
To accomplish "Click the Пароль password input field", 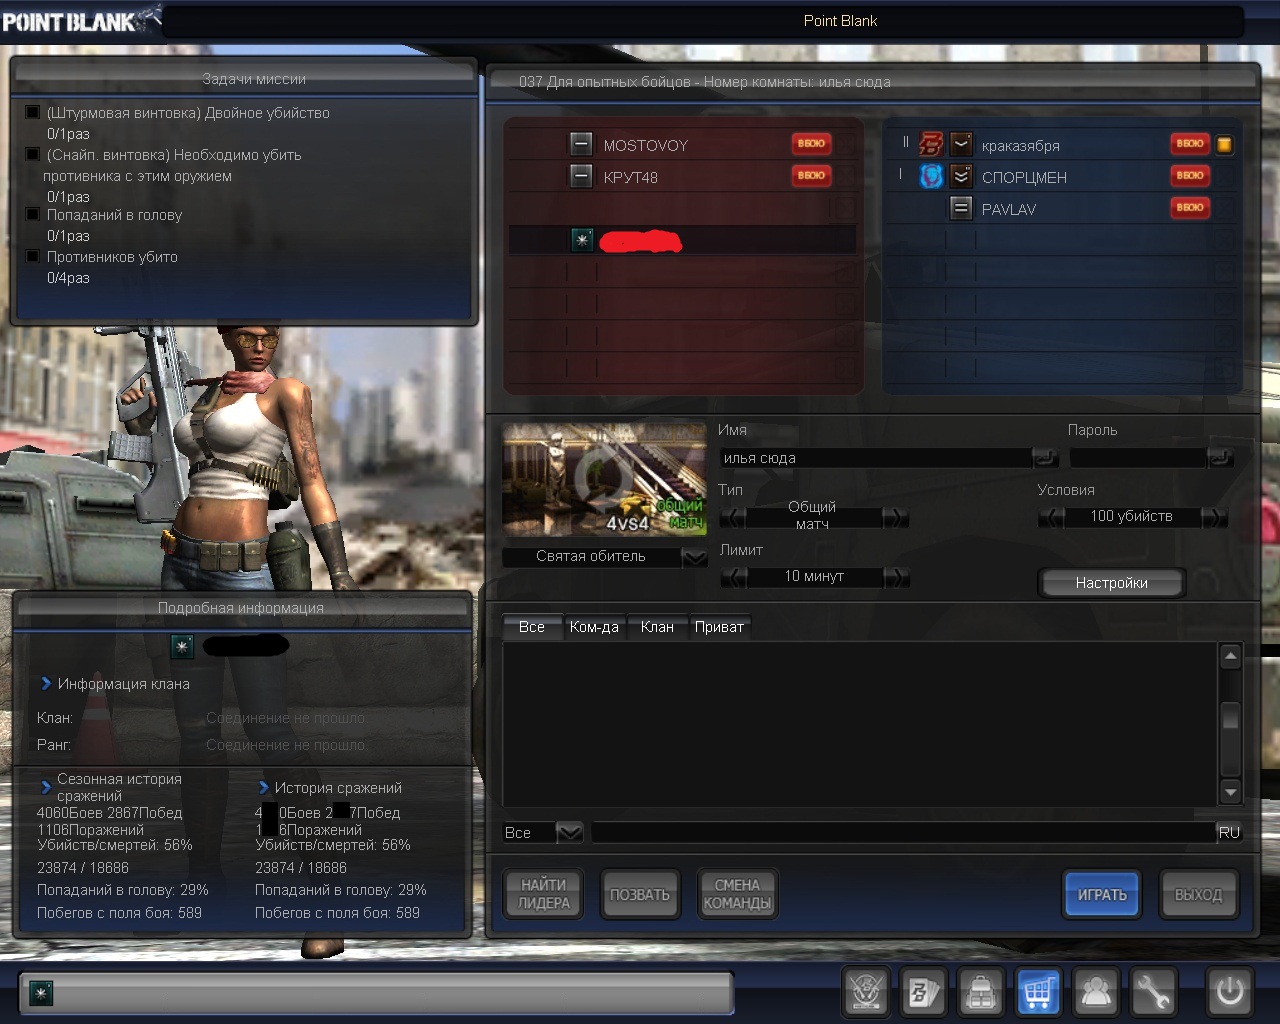I will pos(1137,458).
